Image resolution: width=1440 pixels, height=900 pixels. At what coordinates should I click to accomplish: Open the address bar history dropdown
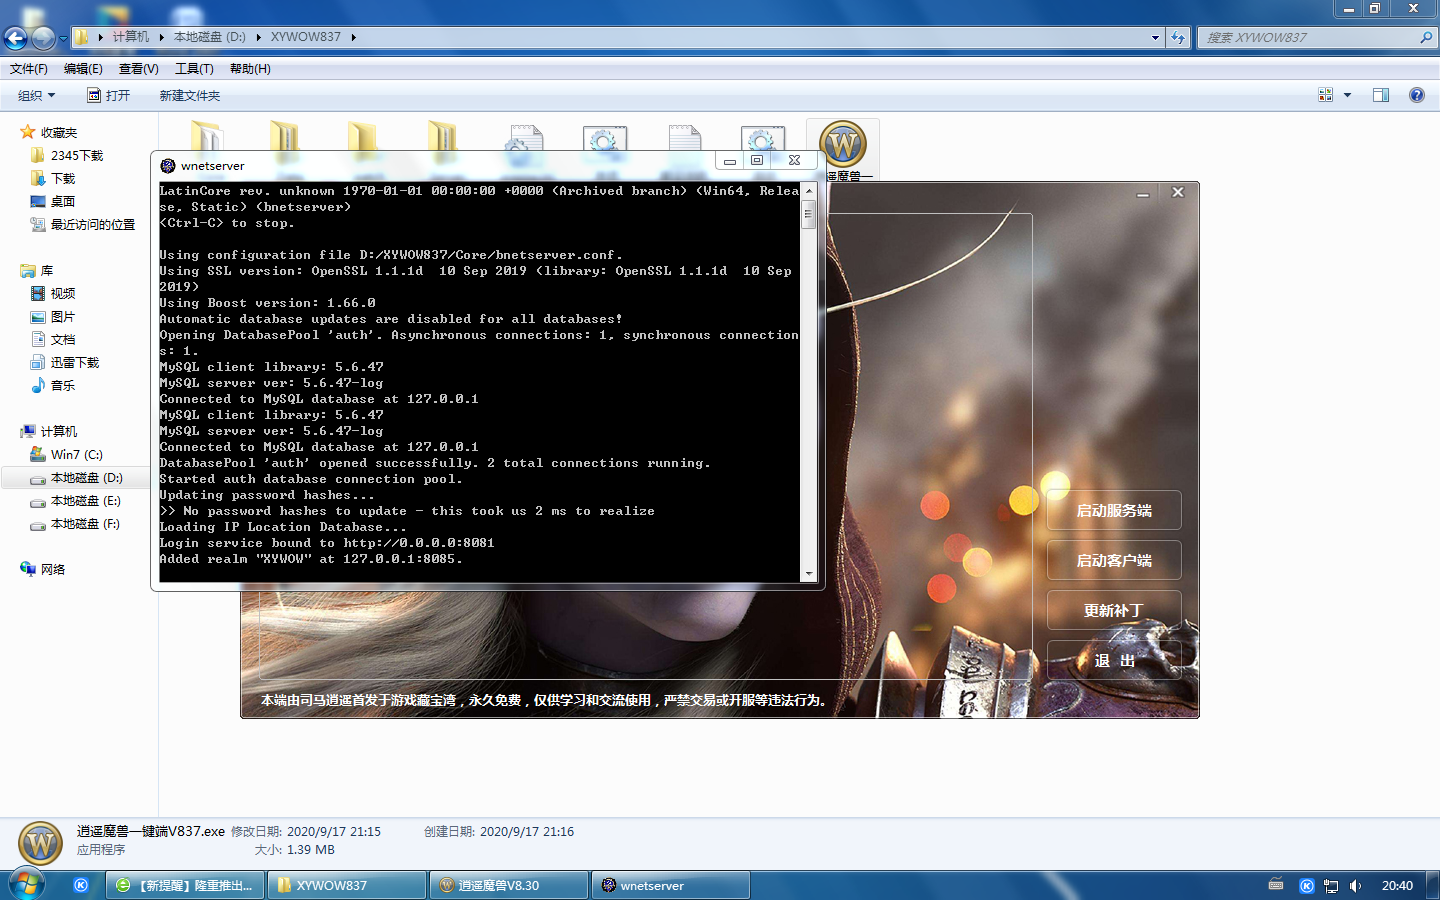[x=1155, y=37]
